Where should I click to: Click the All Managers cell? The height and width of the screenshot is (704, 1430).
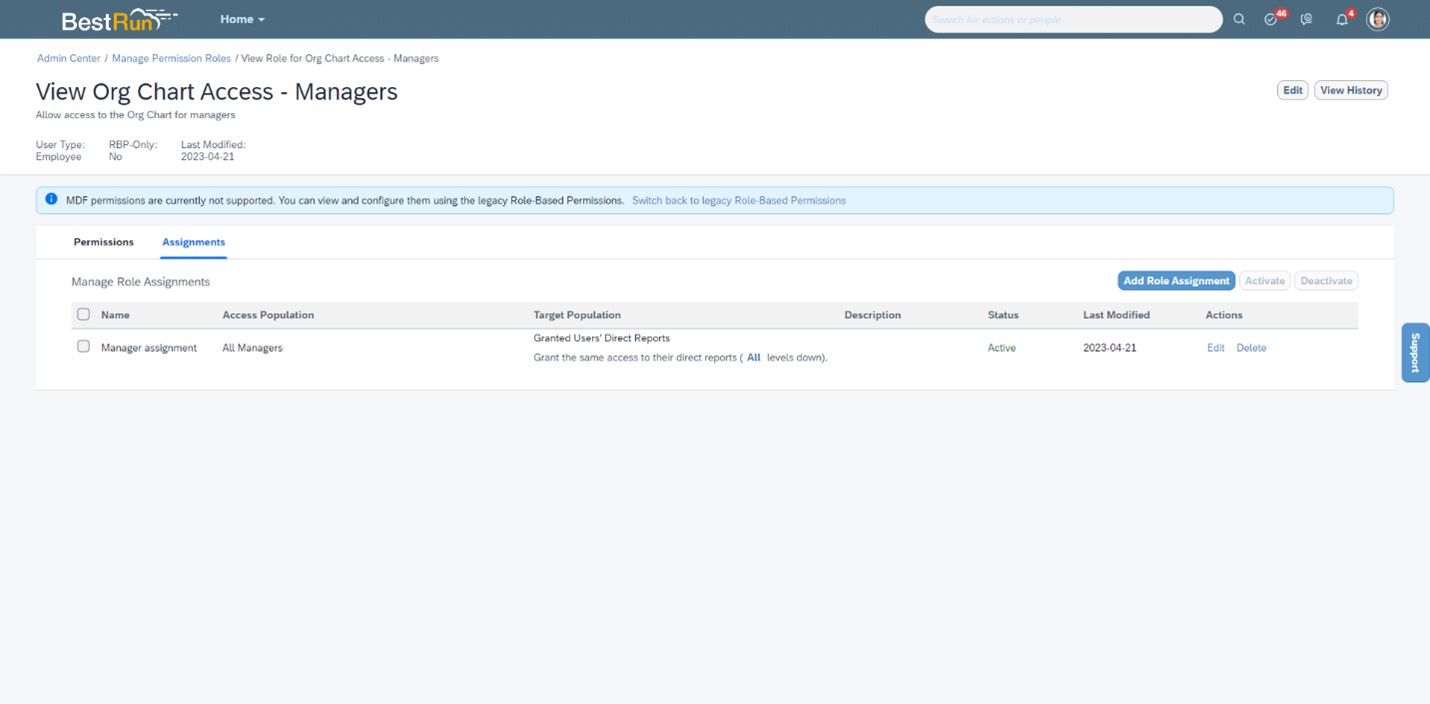click(252, 348)
